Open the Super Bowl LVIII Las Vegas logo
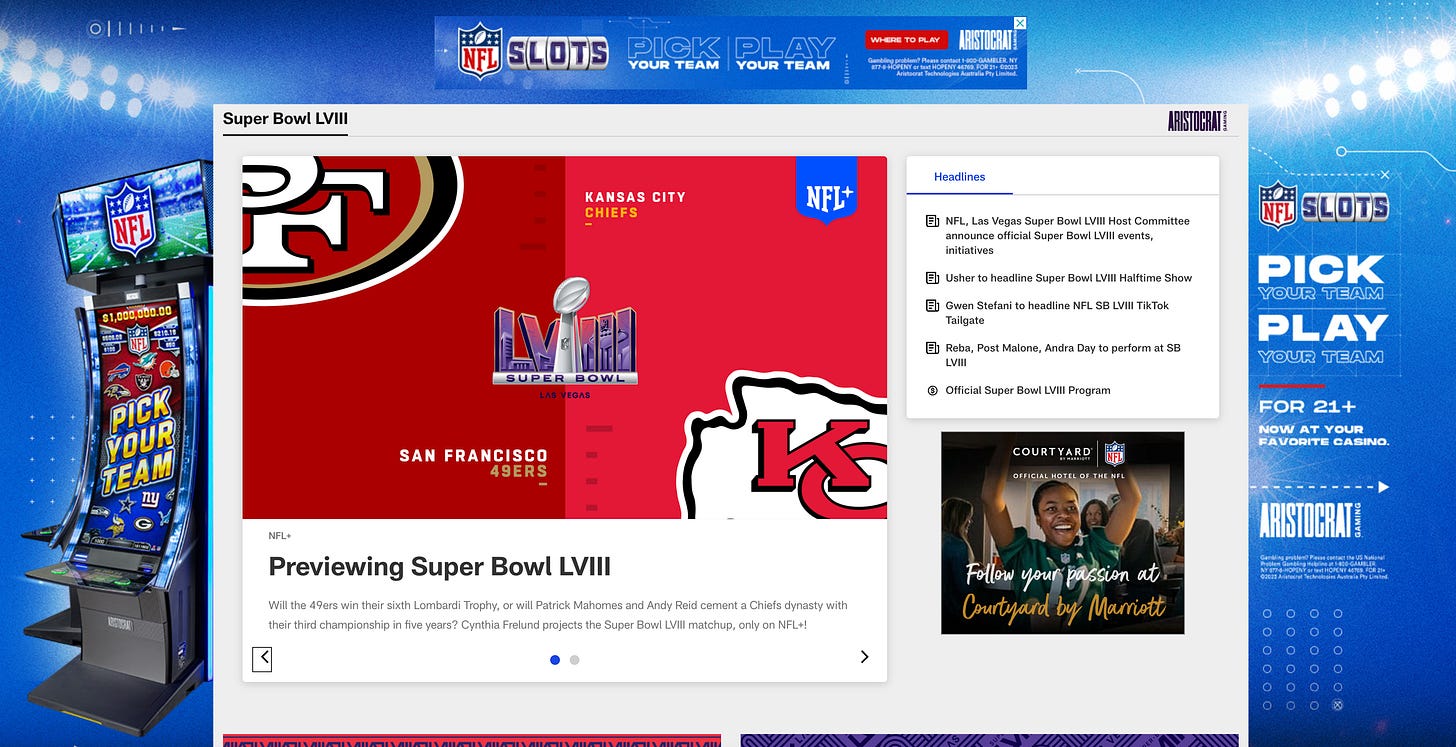1456x747 pixels. point(565,338)
